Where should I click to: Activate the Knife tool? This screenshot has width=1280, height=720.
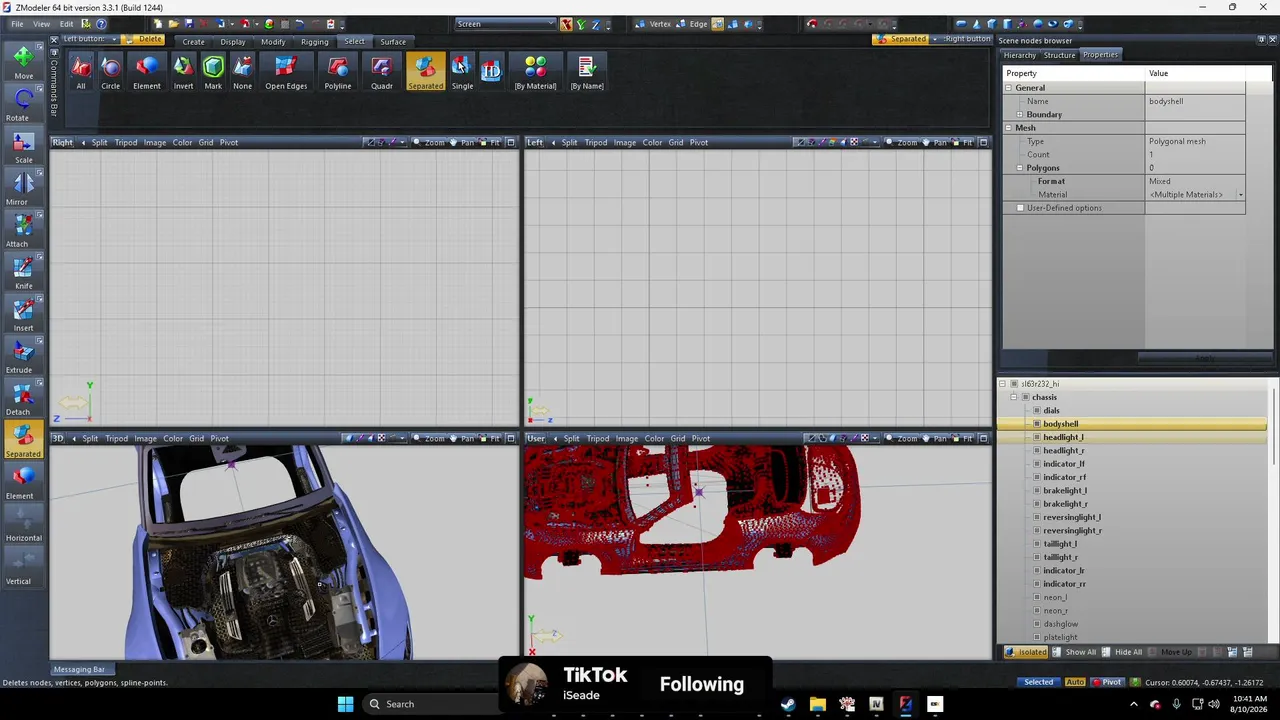[23, 272]
